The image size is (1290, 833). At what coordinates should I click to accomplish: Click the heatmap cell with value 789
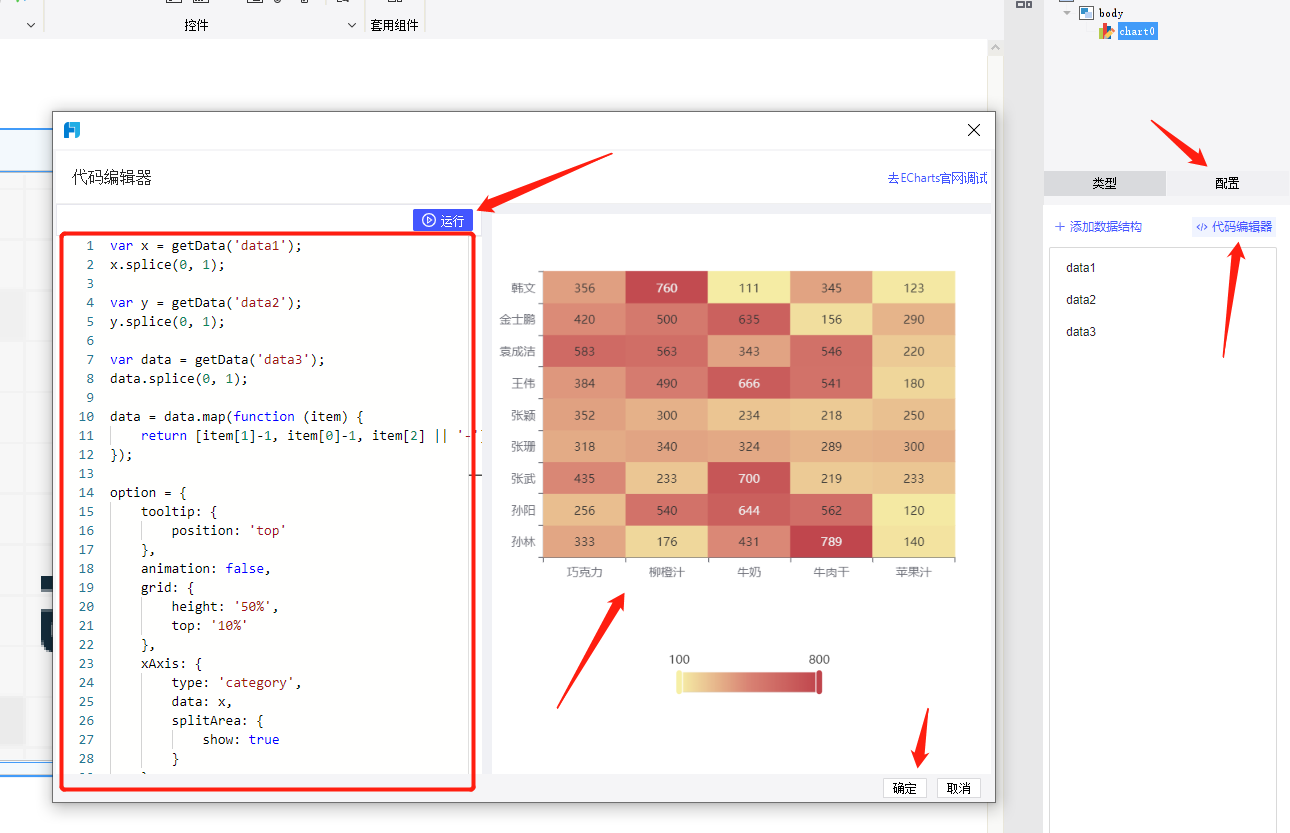831,542
